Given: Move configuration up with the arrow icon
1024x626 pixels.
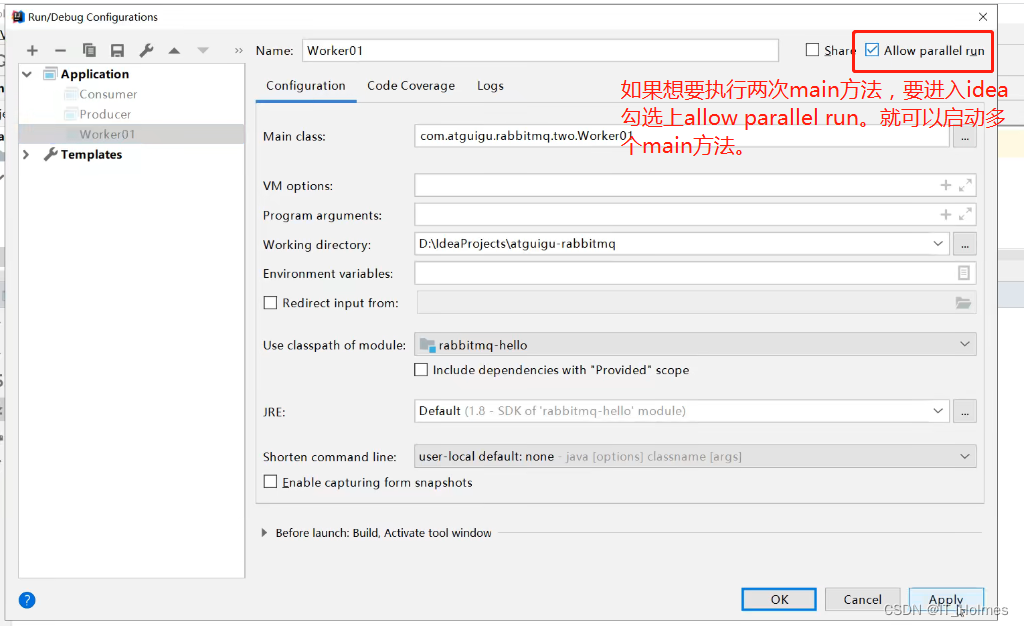Looking at the screenshot, I should click(x=174, y=51).
